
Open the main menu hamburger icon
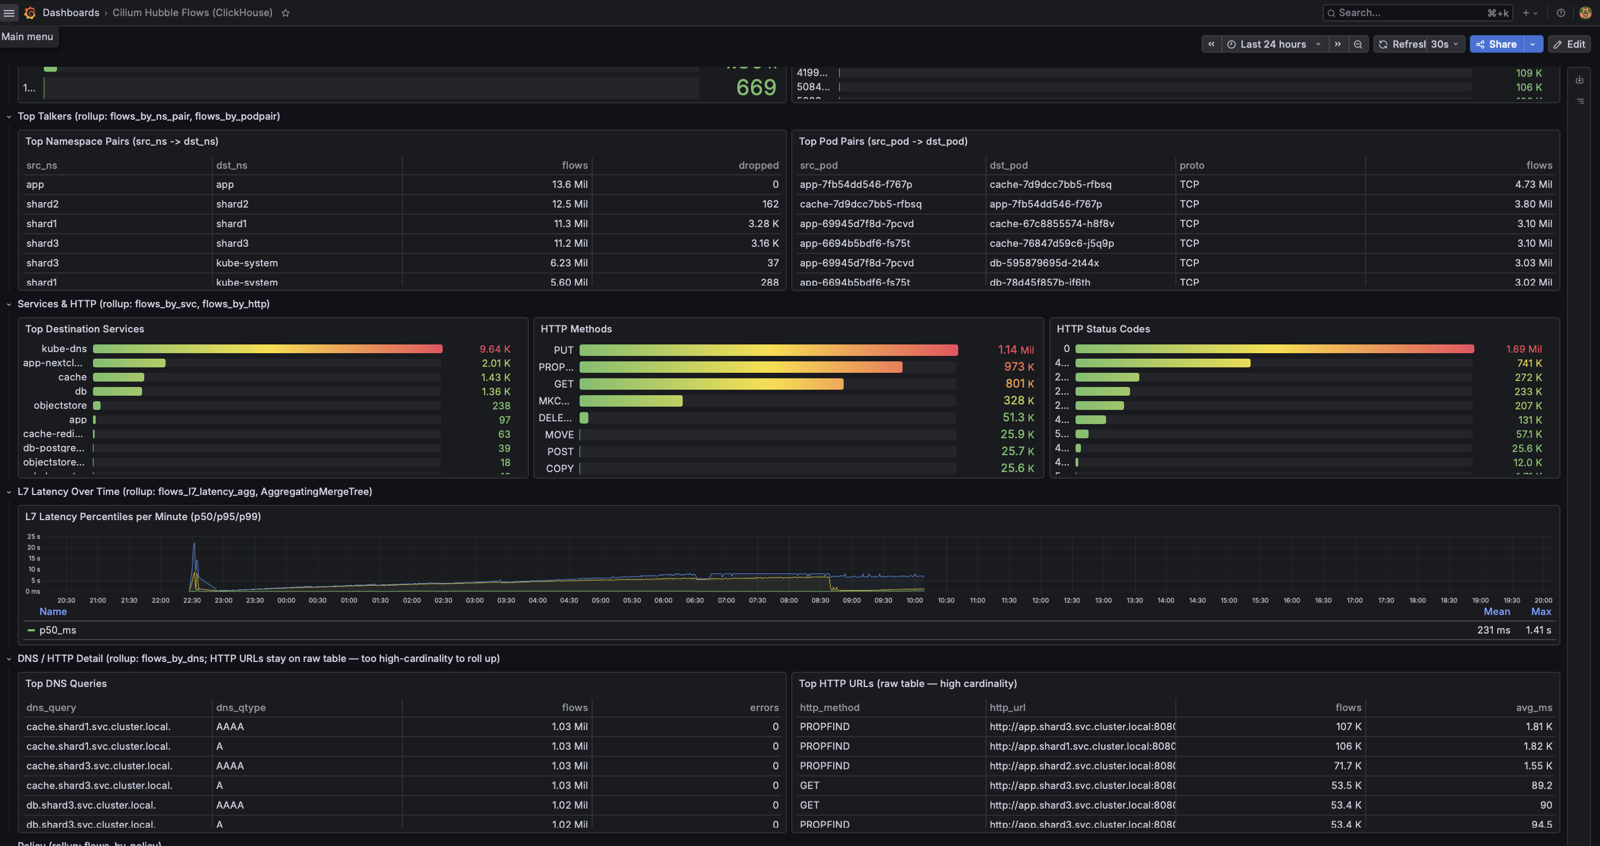(x=9, y=13)
